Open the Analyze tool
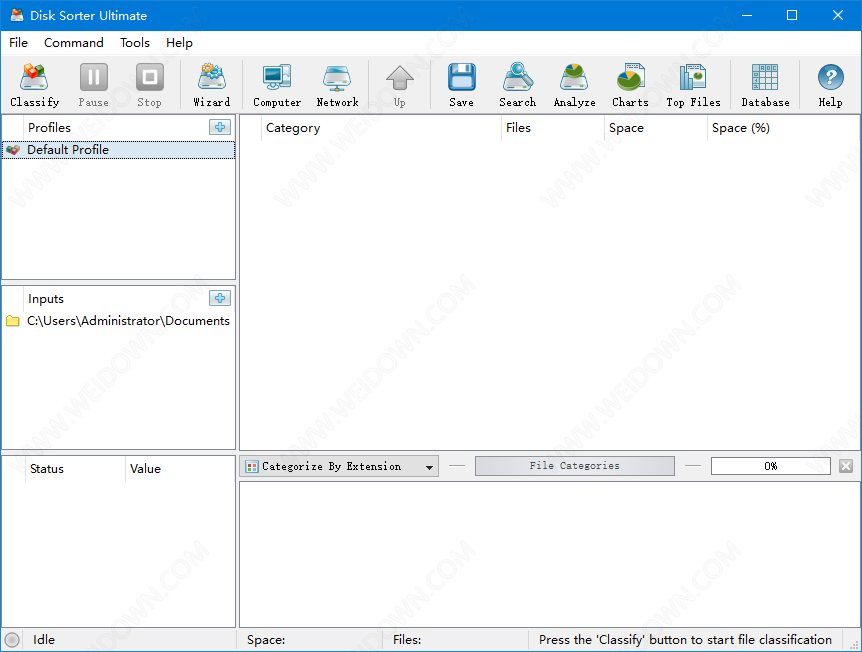Screen dimensions: 862x652 574,85
